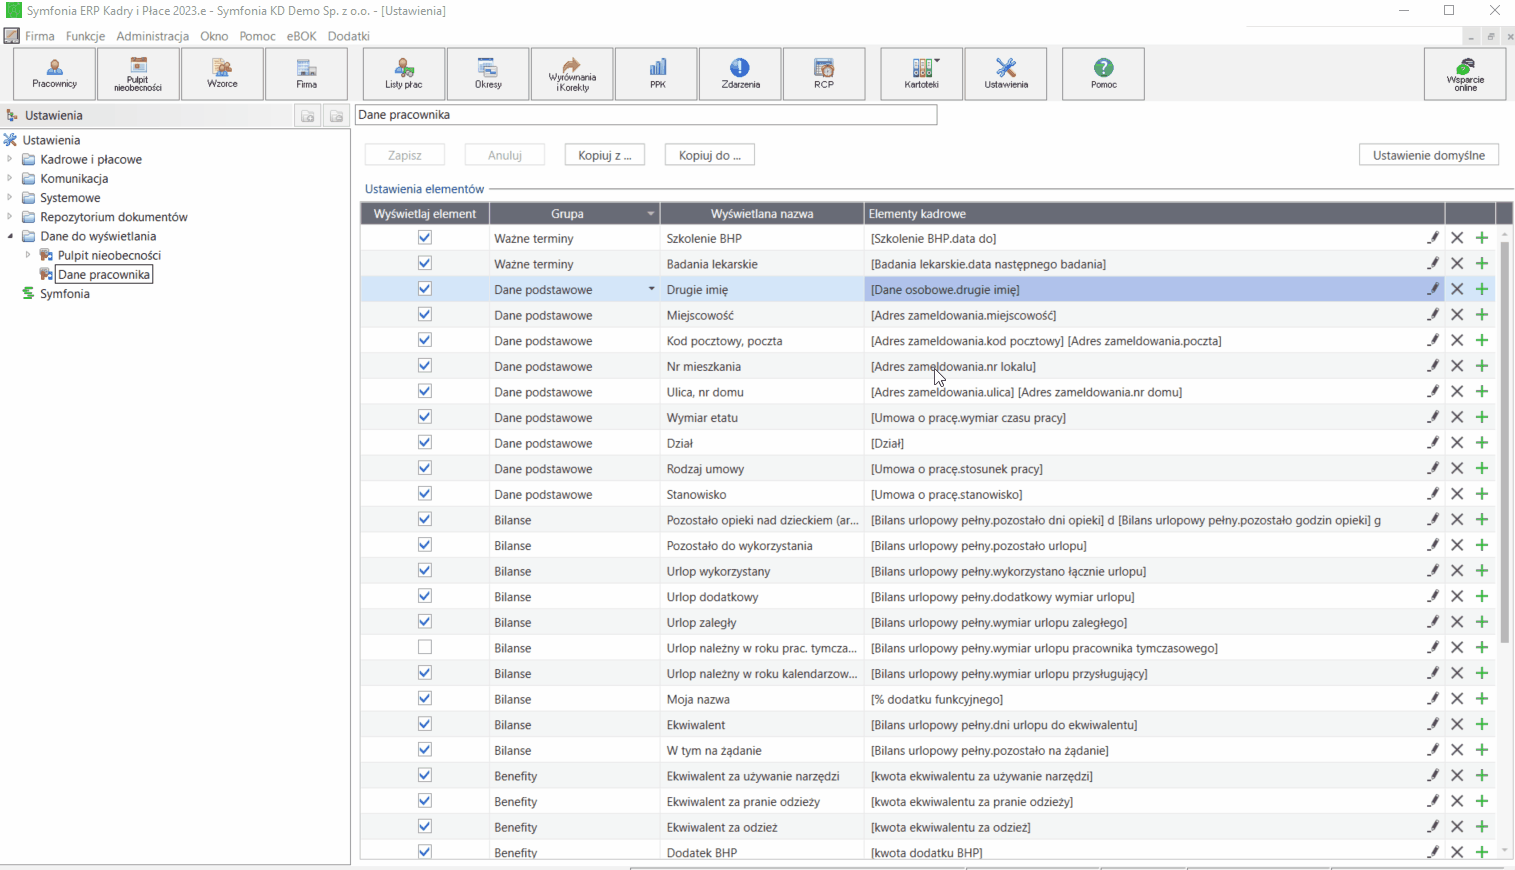
Task: Click the first small icon in the Ustawienia panel header
Action: 308,116
